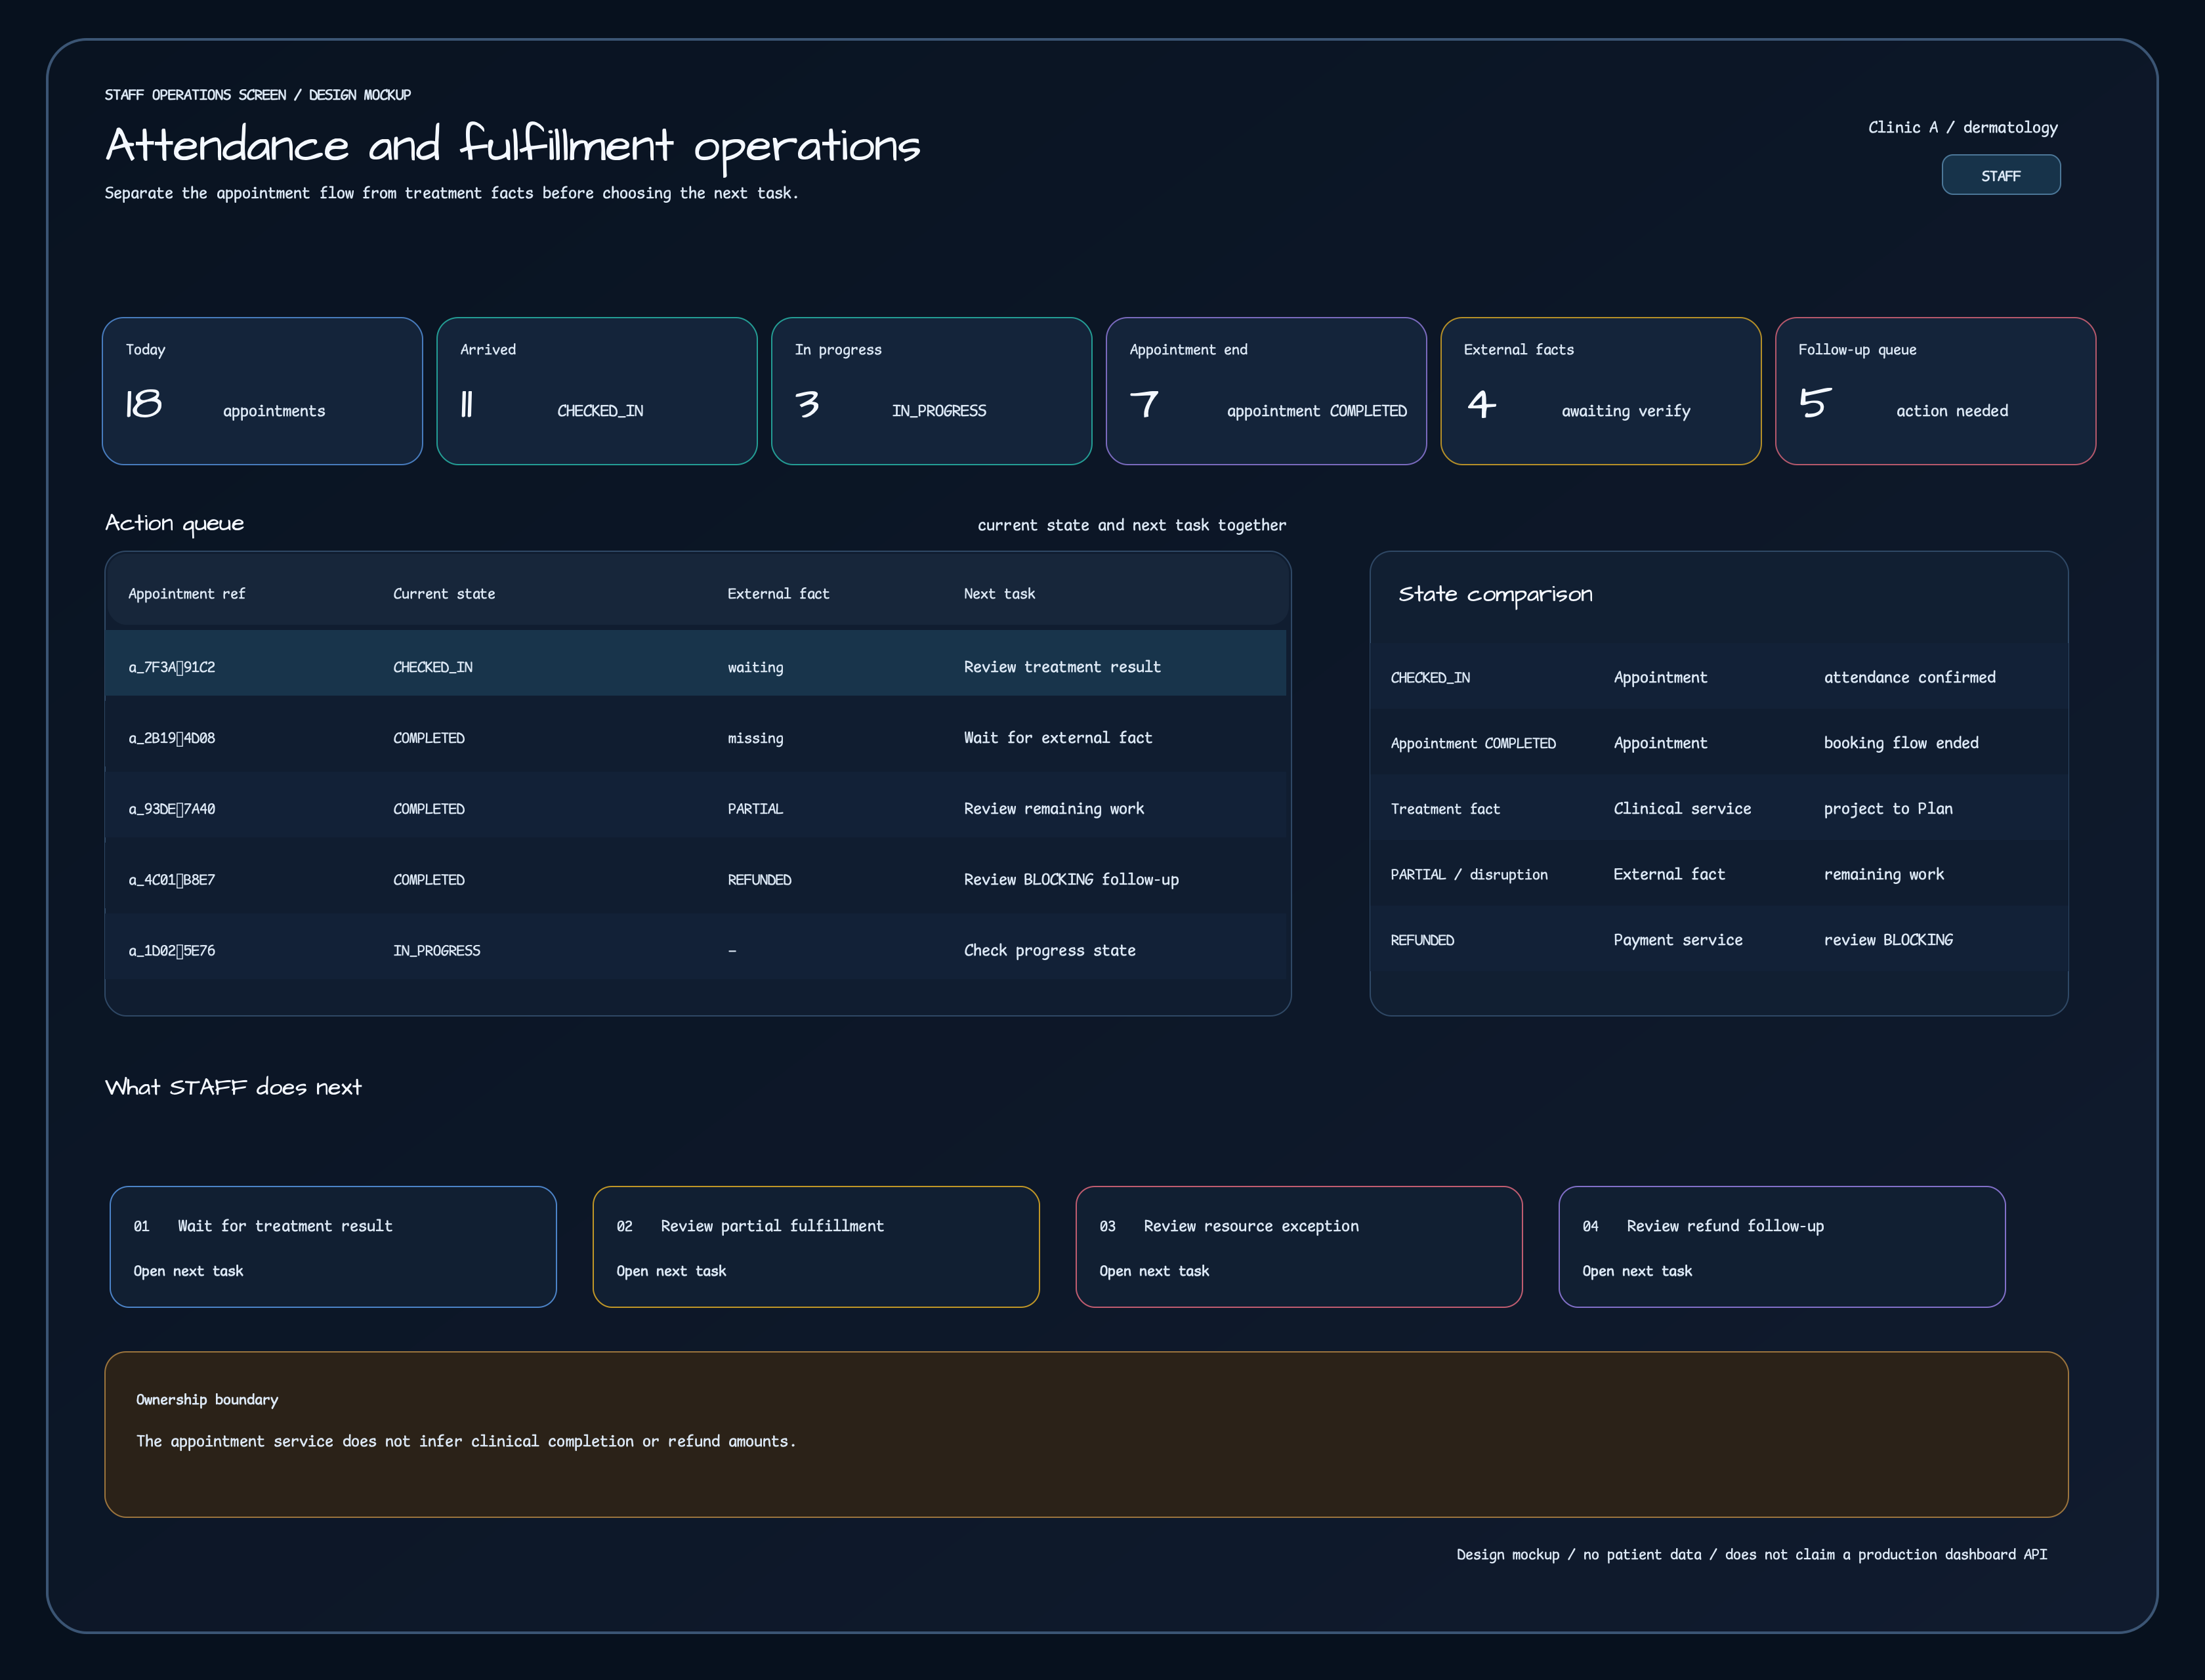Click the Action queue heading
The width and height of the screenshot is (2205, 1680).
(174, 523)
